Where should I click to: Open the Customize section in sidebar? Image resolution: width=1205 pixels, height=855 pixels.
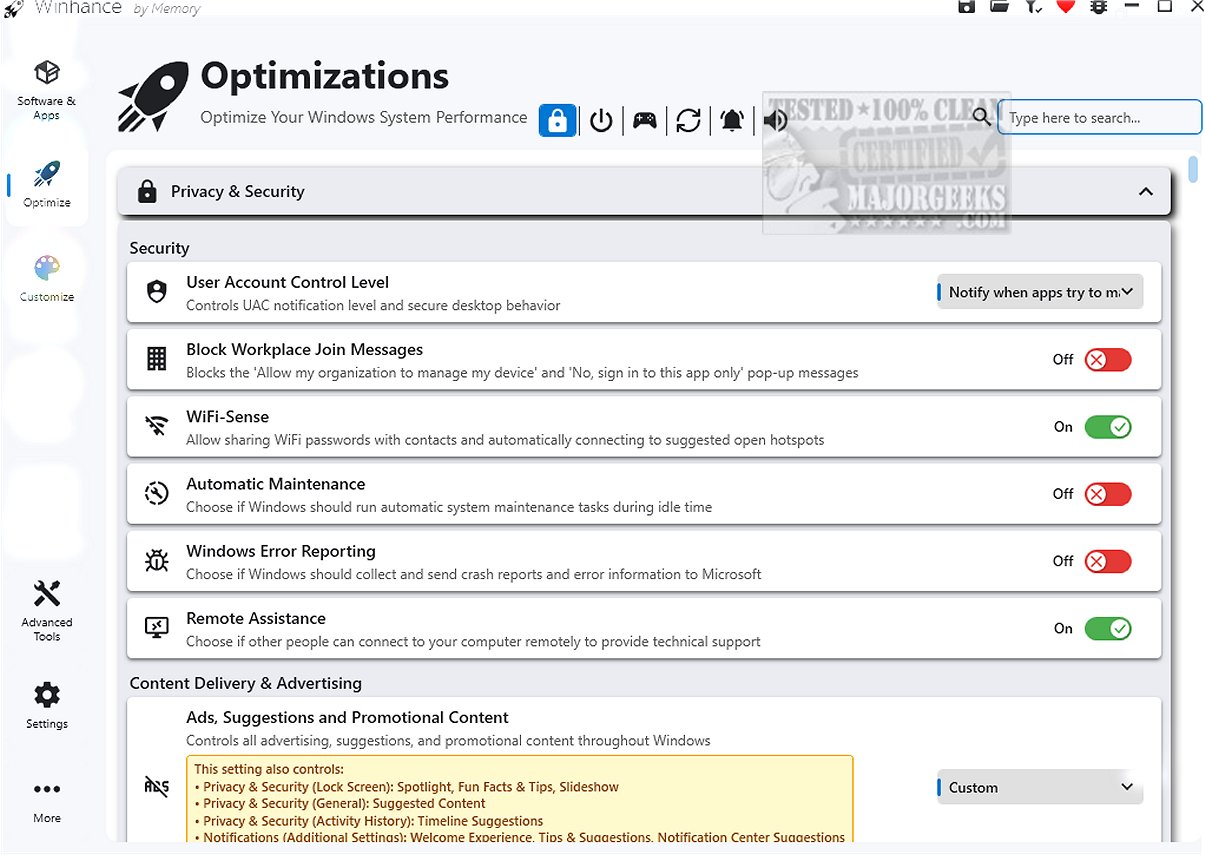pos(47,278)
